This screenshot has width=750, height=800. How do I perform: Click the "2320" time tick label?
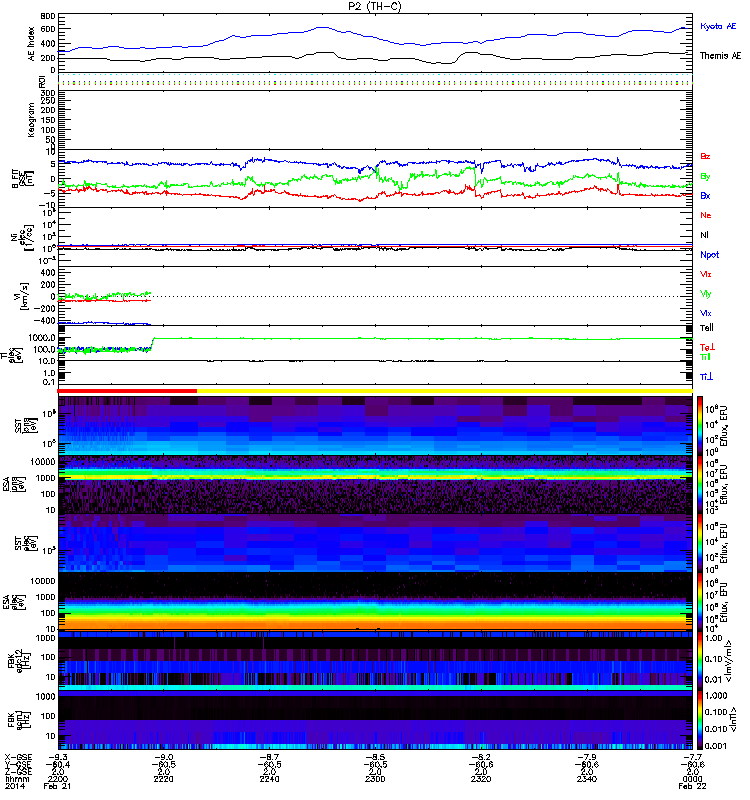pyautogui.click(x=481, y=779)
